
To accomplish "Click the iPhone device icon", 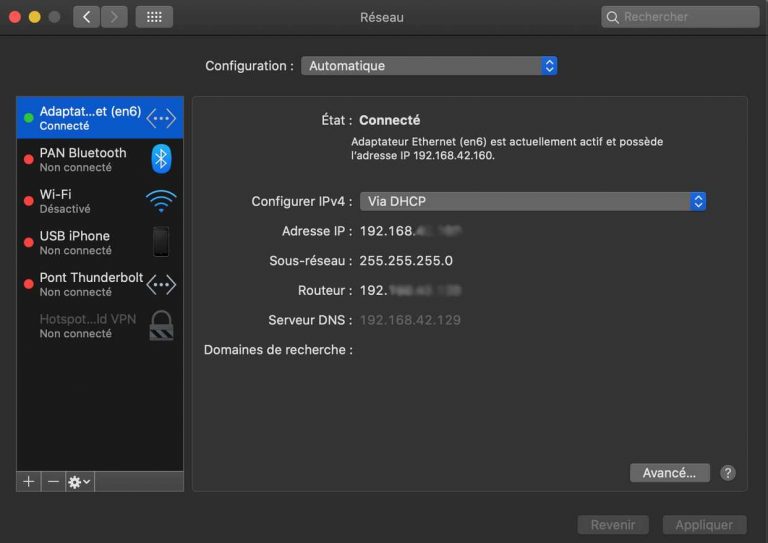I will point(161,241).
